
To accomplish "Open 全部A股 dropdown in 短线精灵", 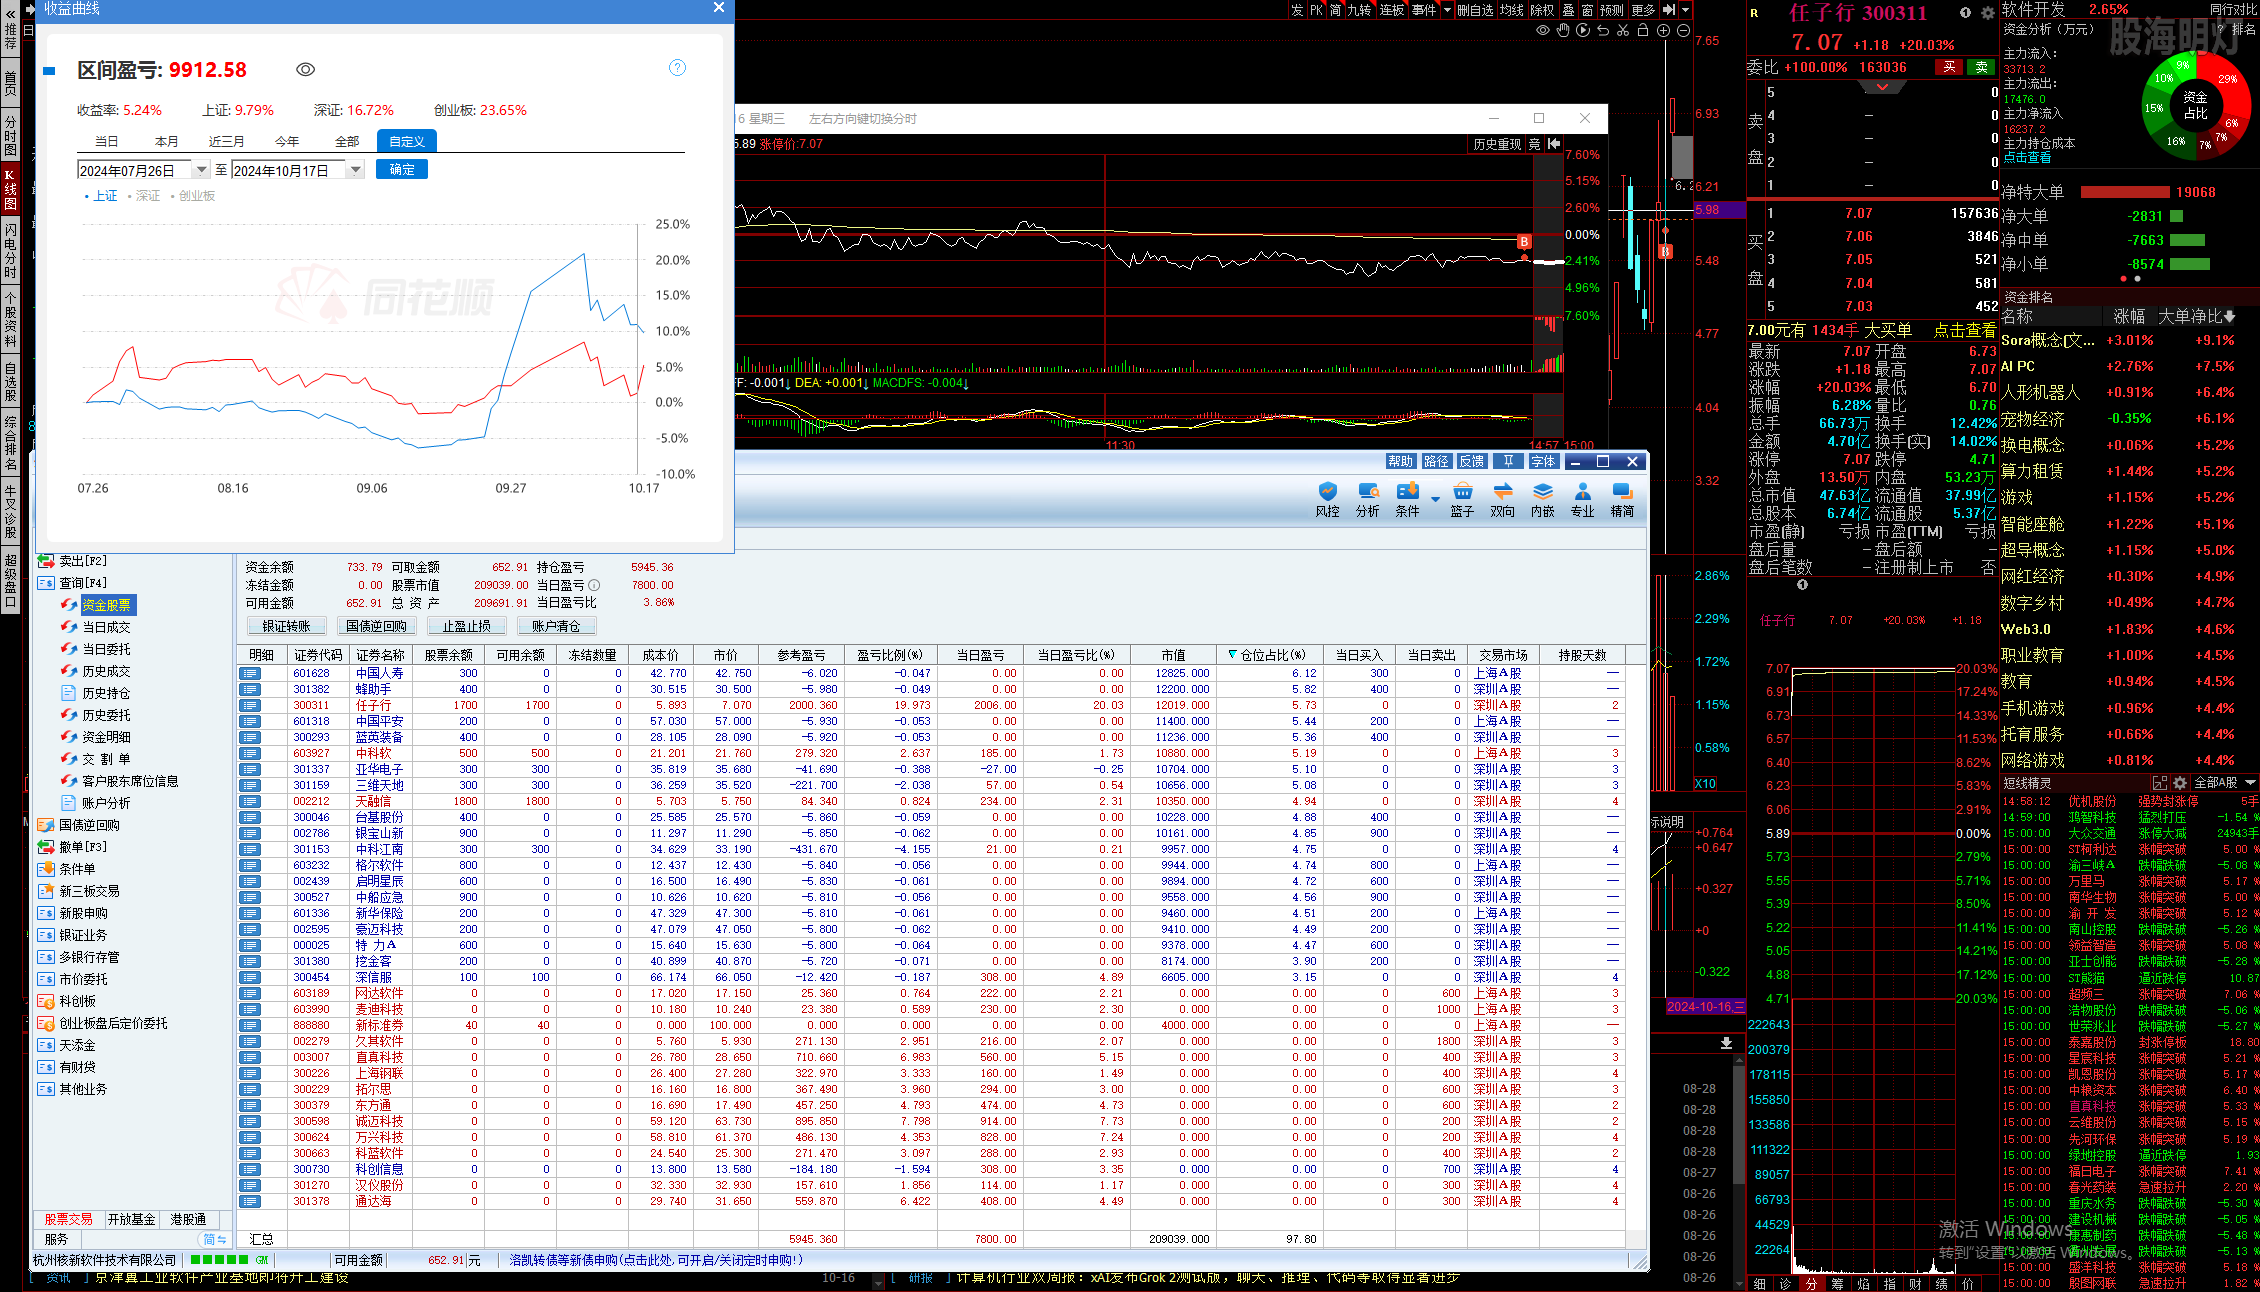I will click(2225, 783).
